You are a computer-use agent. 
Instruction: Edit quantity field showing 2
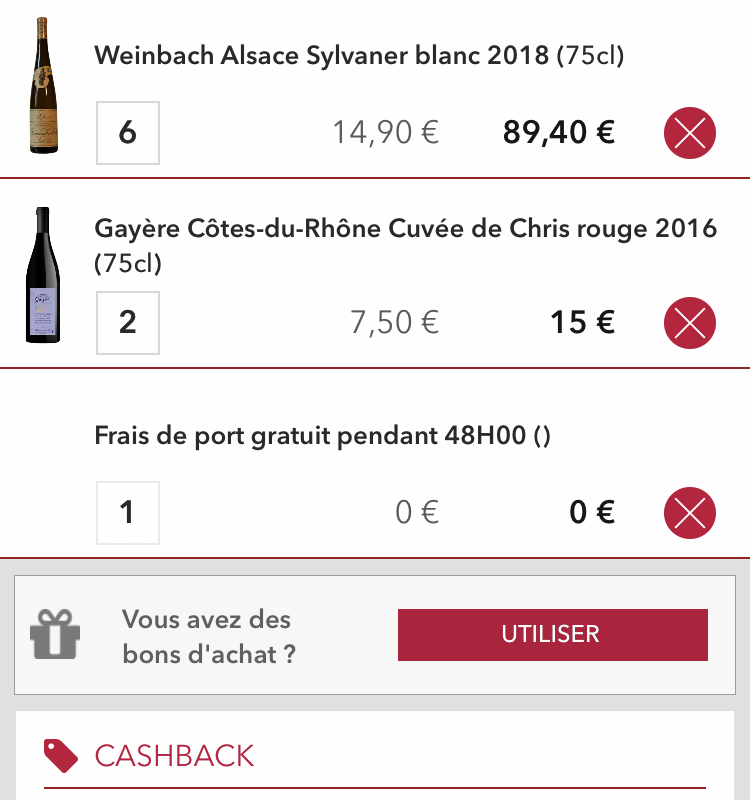click(x=128, y=322)
